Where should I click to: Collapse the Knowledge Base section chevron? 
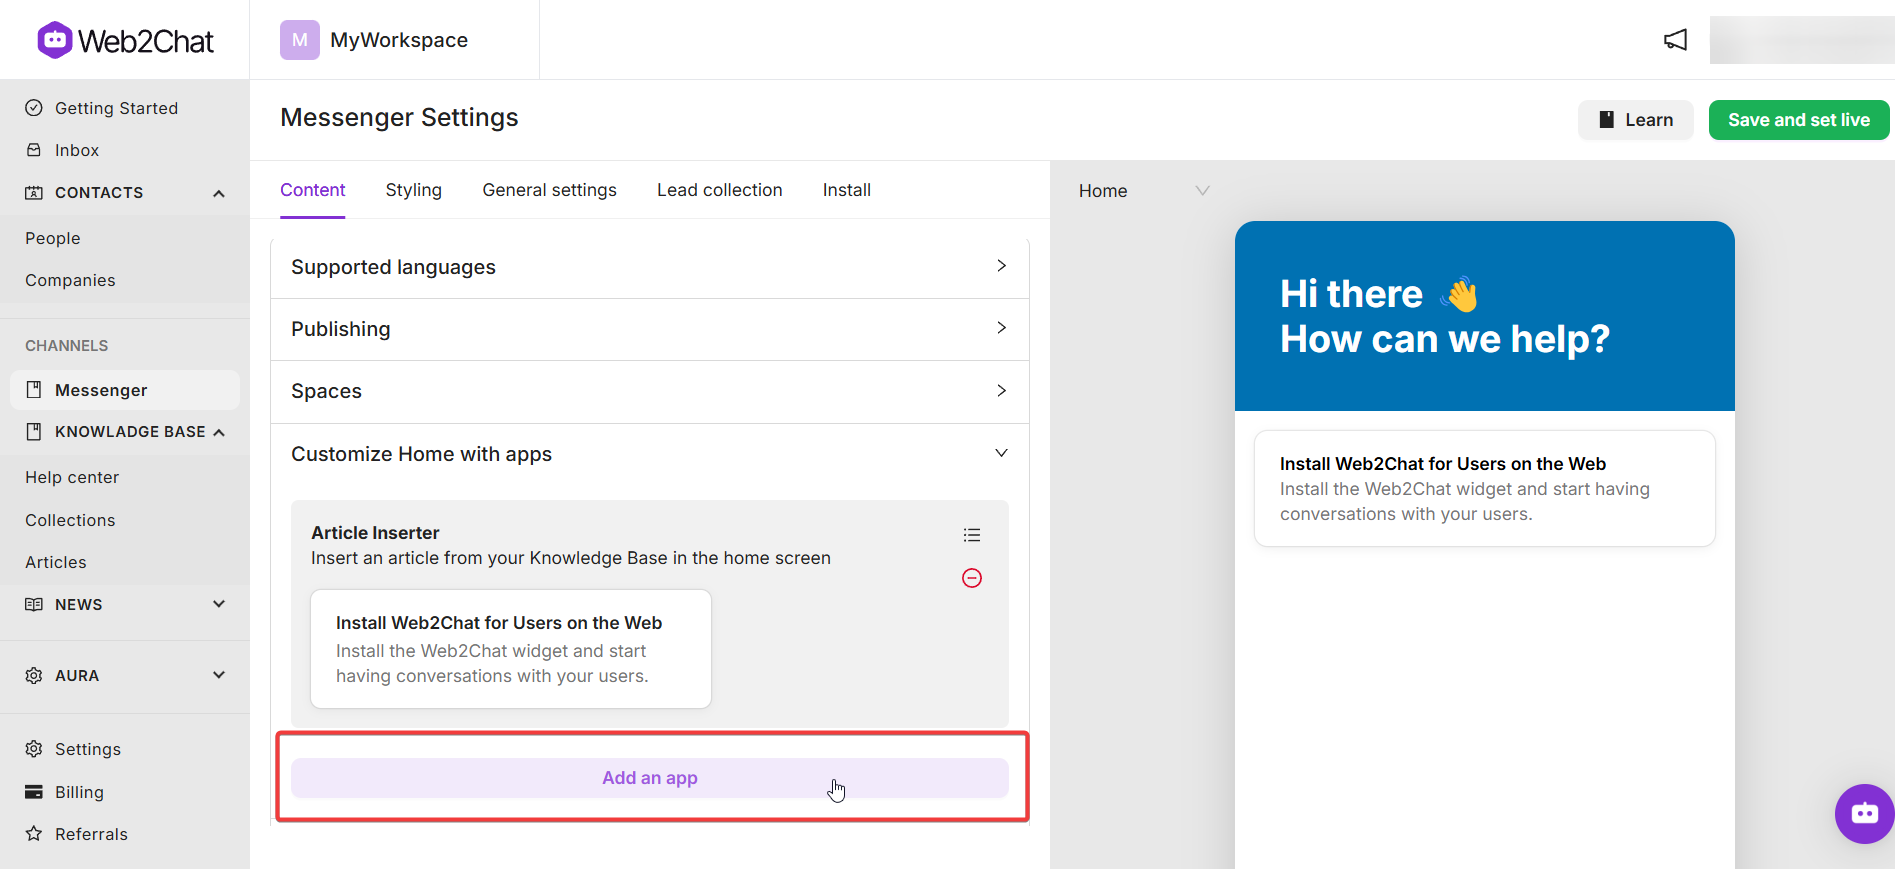click(x=219, y=432)
